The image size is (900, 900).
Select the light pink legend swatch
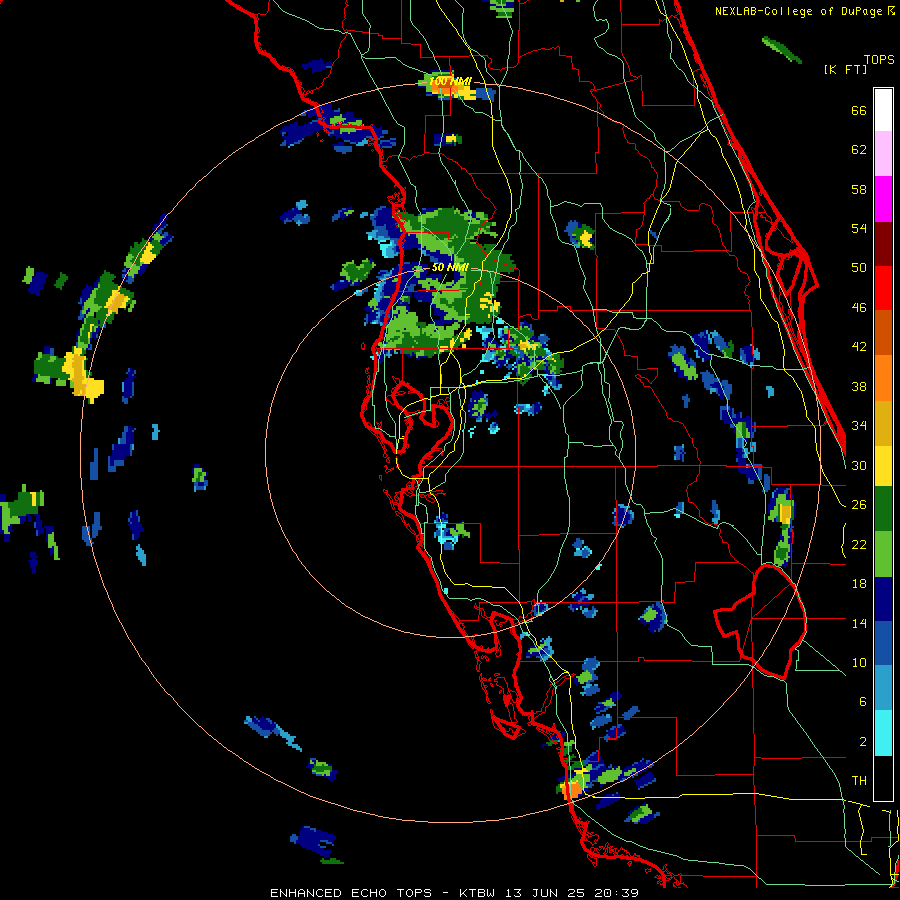click(x=883, y=153)
